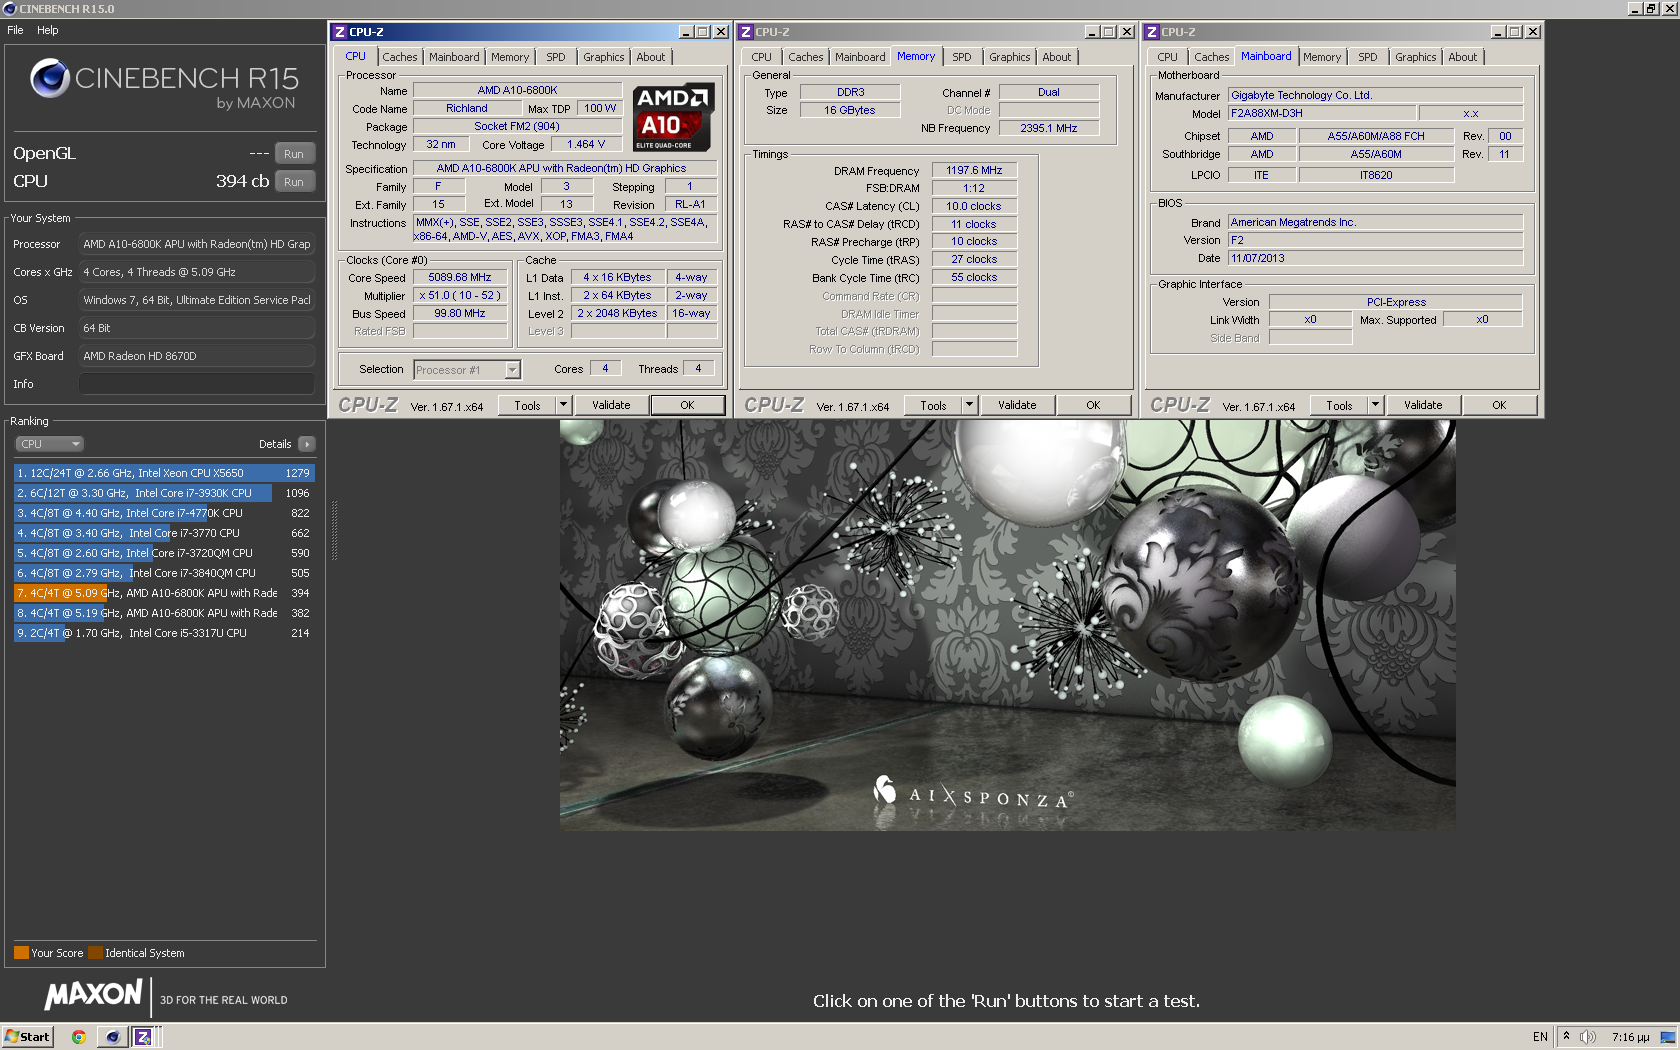This screenshot has width=1680, height=1050.
Task: Click the MAXON logo at bottom
Action: tap(93, 995)
